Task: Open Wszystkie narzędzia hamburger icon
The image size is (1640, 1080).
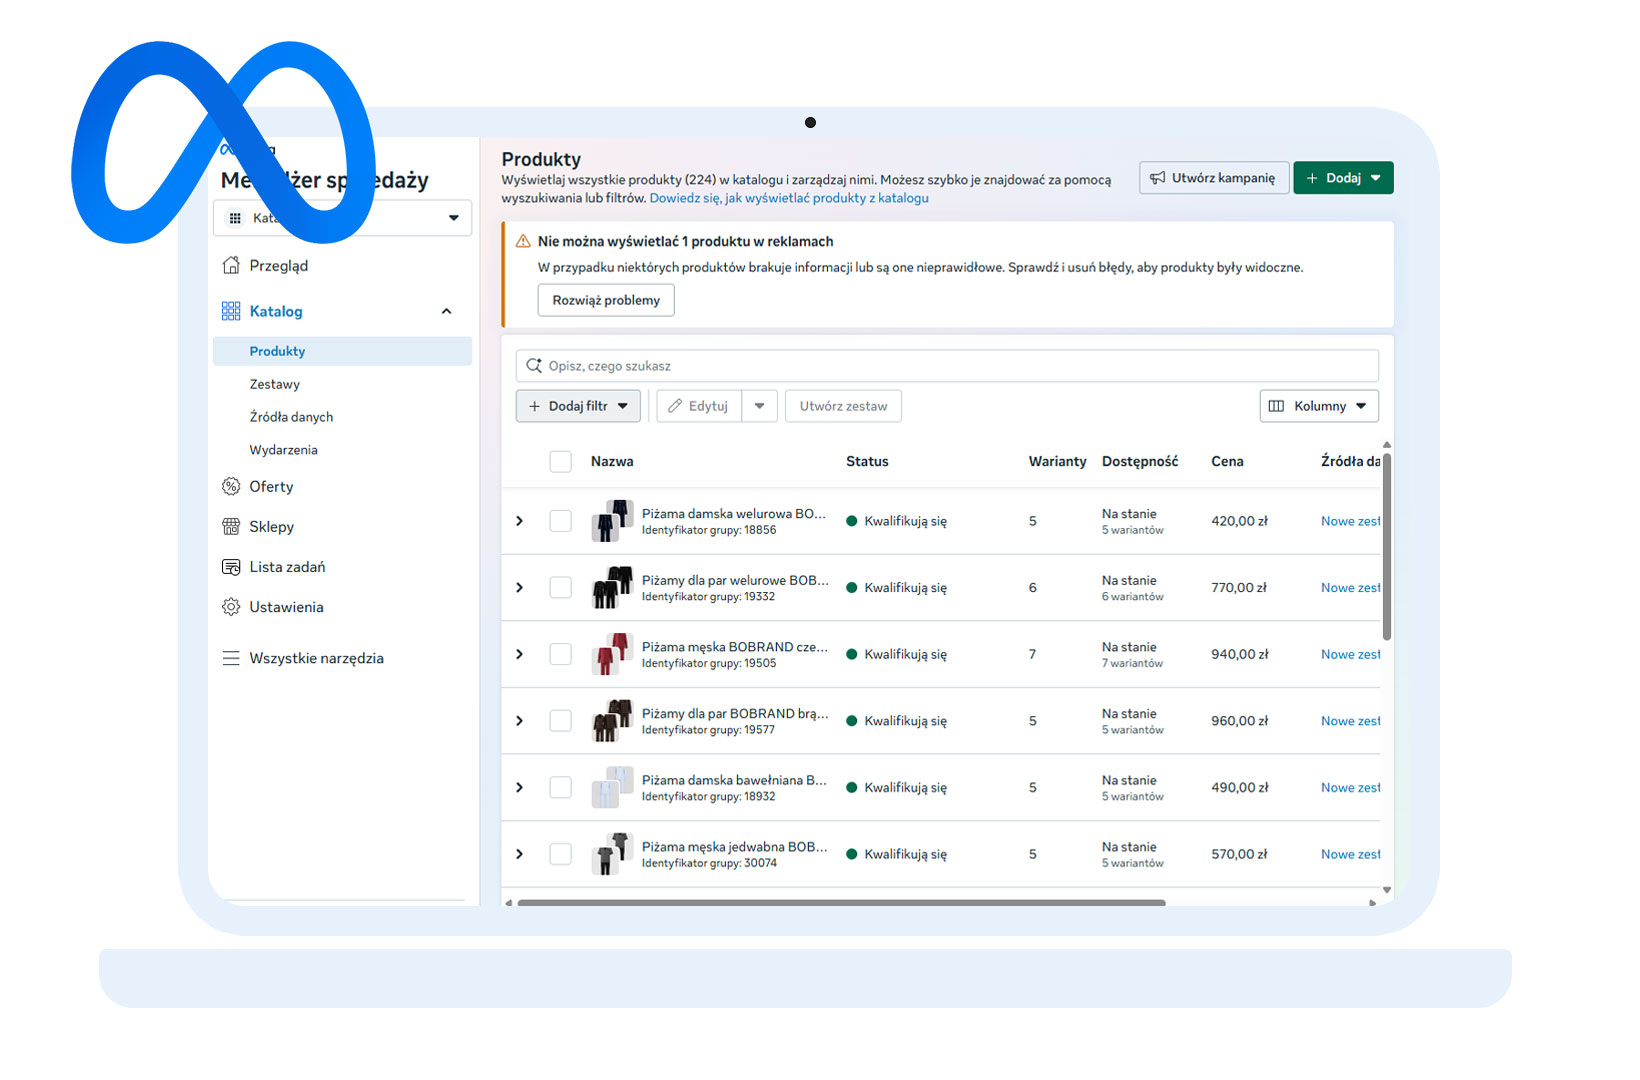Action: tap(231, 658)
